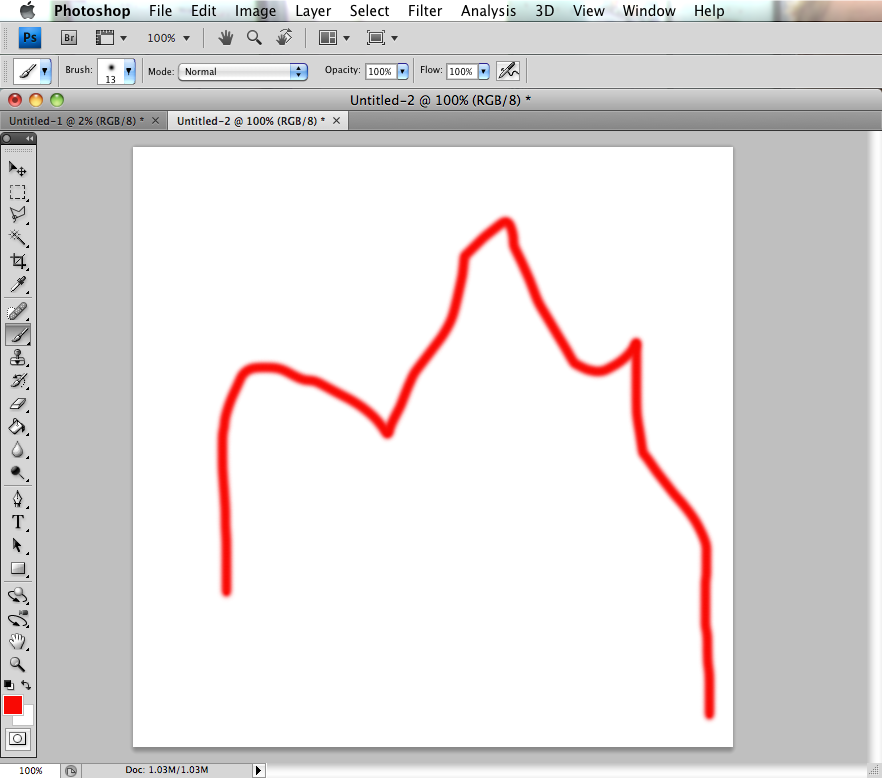Open the Image menu
This screenshot has width=882, height=778.
[x=255, y=11]
